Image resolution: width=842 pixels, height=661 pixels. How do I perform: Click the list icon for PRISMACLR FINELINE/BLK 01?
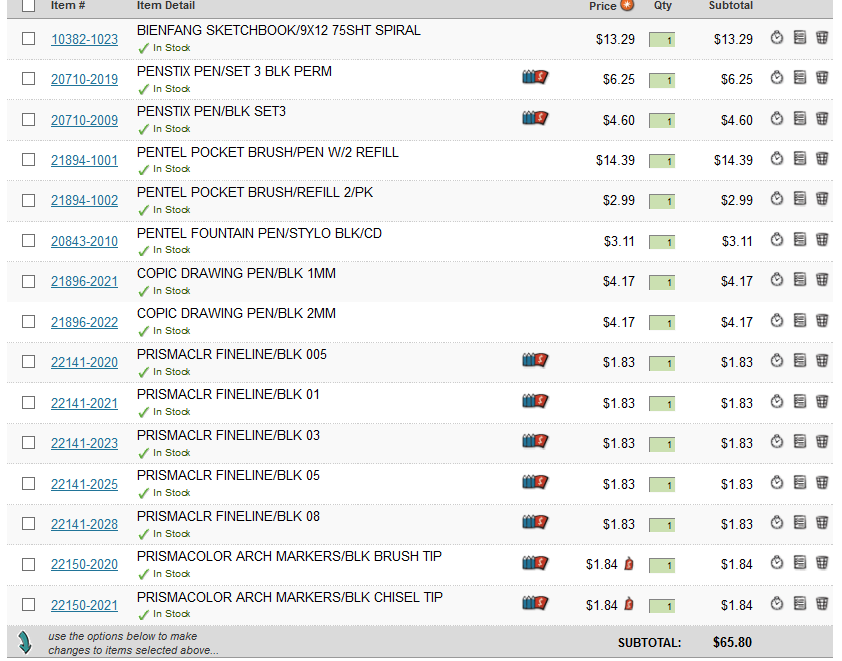[800, 402]
